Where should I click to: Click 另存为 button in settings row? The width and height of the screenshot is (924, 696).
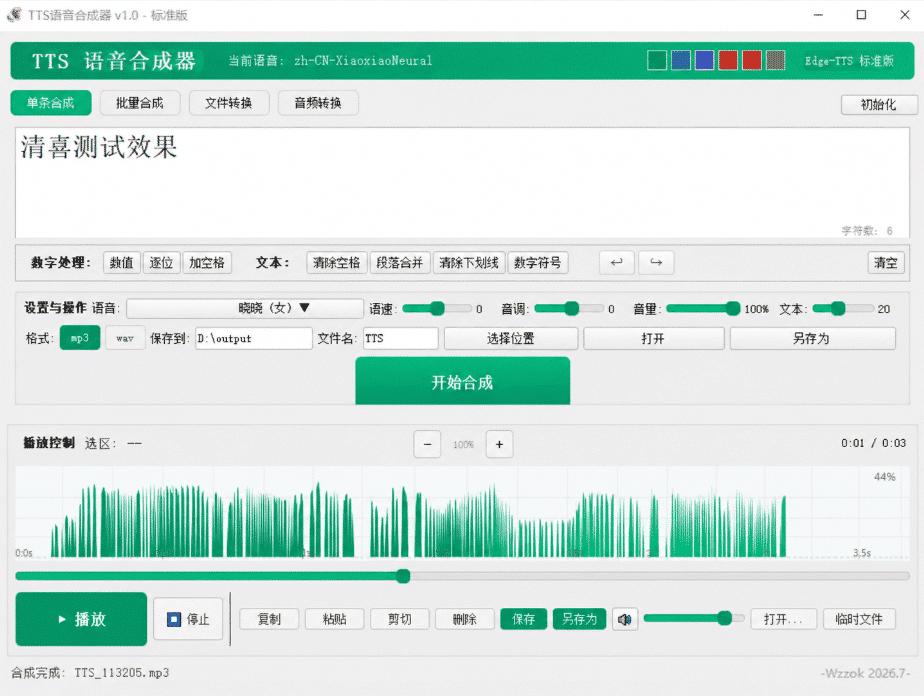813,339
